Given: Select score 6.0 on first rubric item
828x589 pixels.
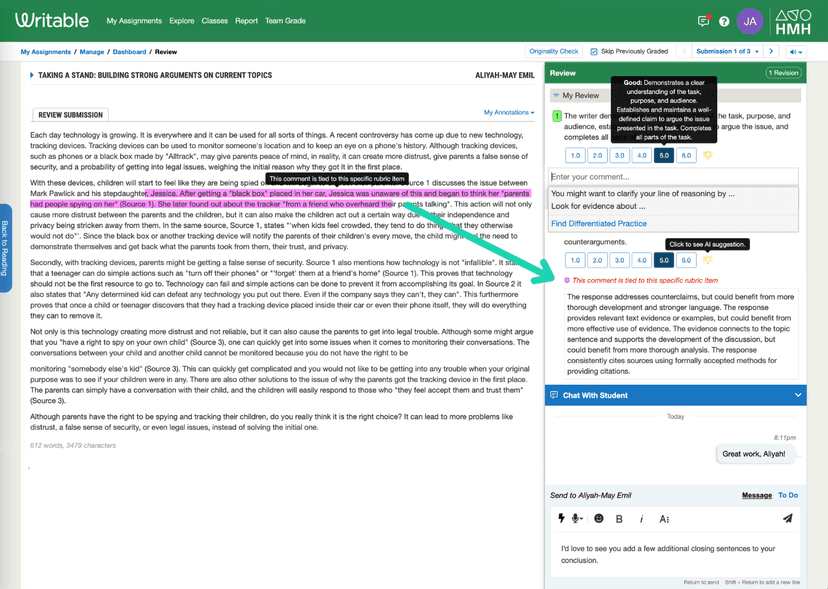Looking at the screenshot, I should point(686,156).
